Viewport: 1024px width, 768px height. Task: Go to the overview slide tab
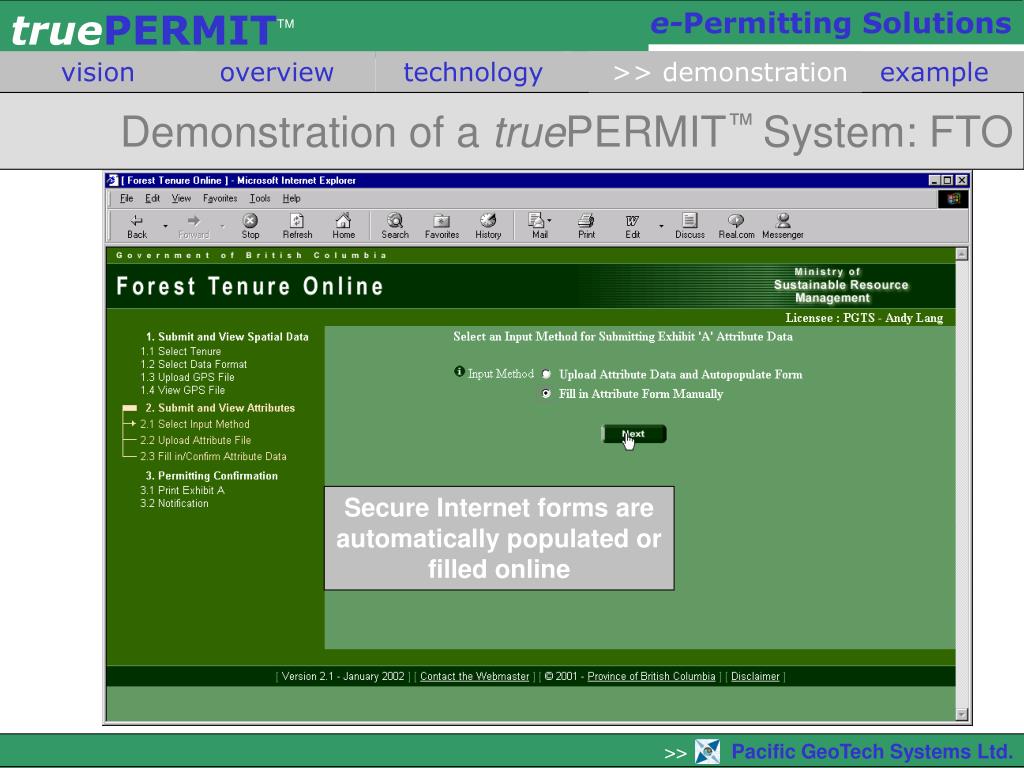pyautogui.click(x=276, y=72)
